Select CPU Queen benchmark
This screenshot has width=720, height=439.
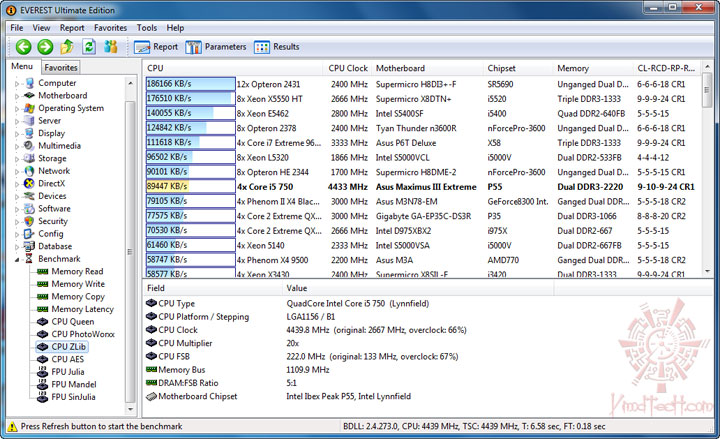[x=73, y=321]
